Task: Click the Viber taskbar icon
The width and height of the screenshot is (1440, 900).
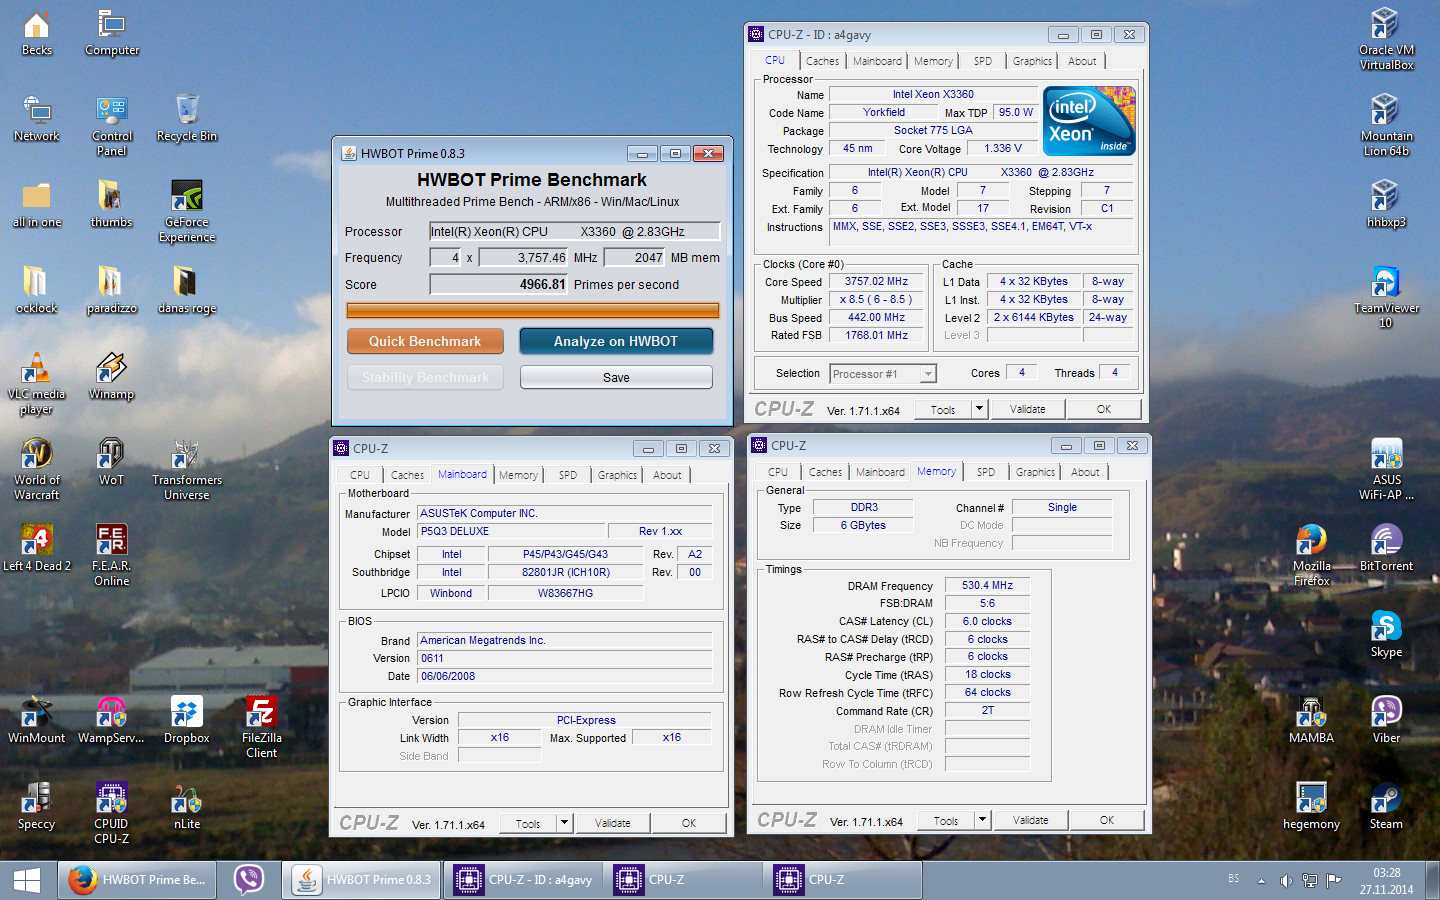Action: 248,880
